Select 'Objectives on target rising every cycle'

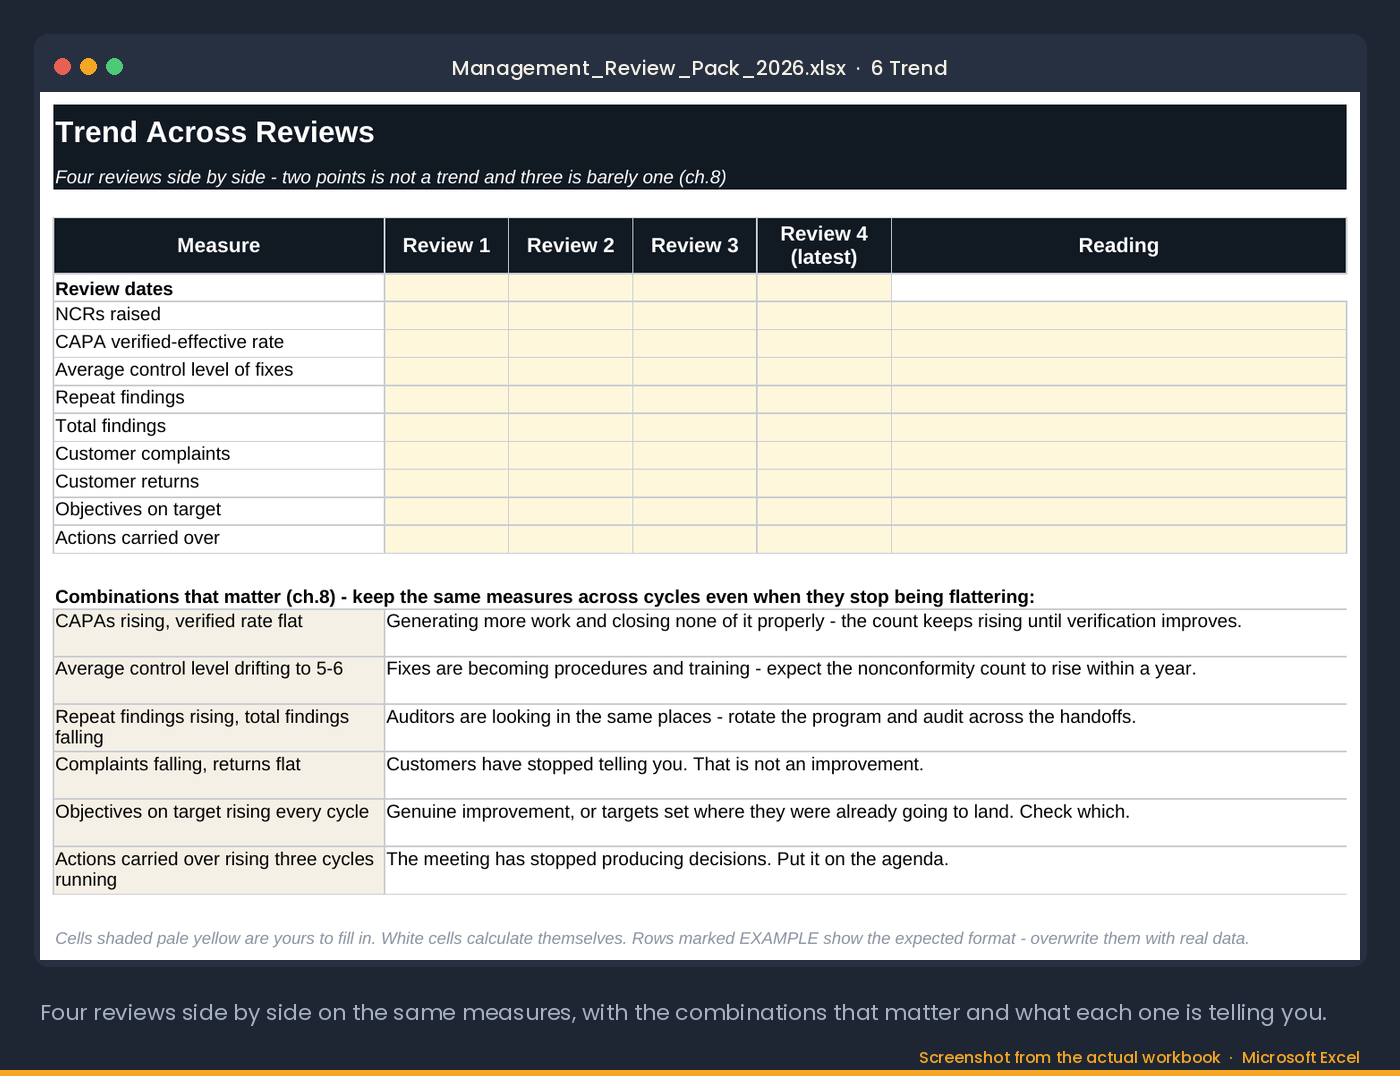click(x=219, y=823)
